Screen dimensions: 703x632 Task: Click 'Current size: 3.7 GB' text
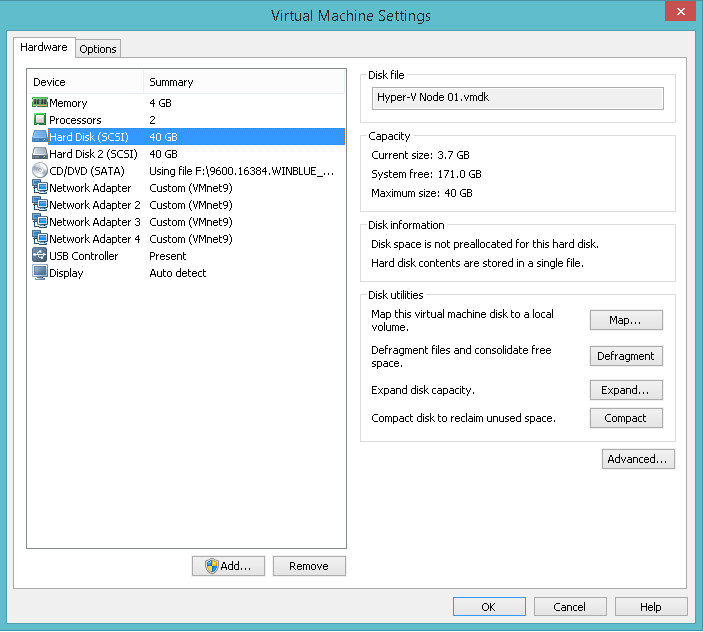coord(420,155)
